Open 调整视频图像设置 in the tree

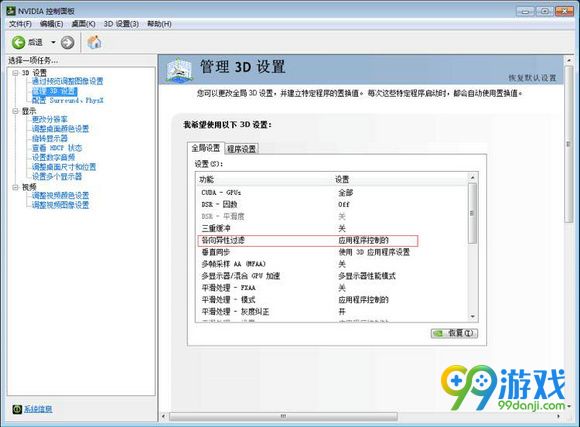point(60,205)
